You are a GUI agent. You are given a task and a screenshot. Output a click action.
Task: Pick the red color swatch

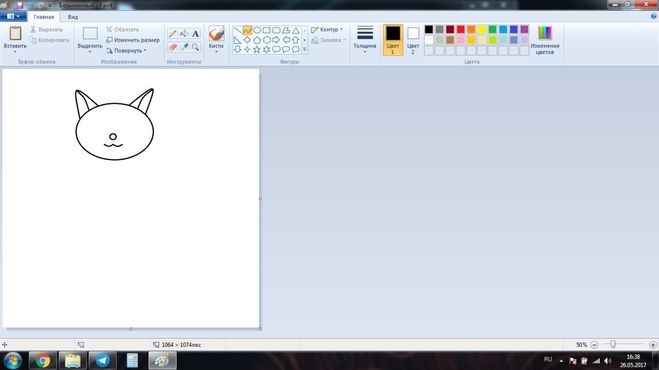(x=461, y=29)
